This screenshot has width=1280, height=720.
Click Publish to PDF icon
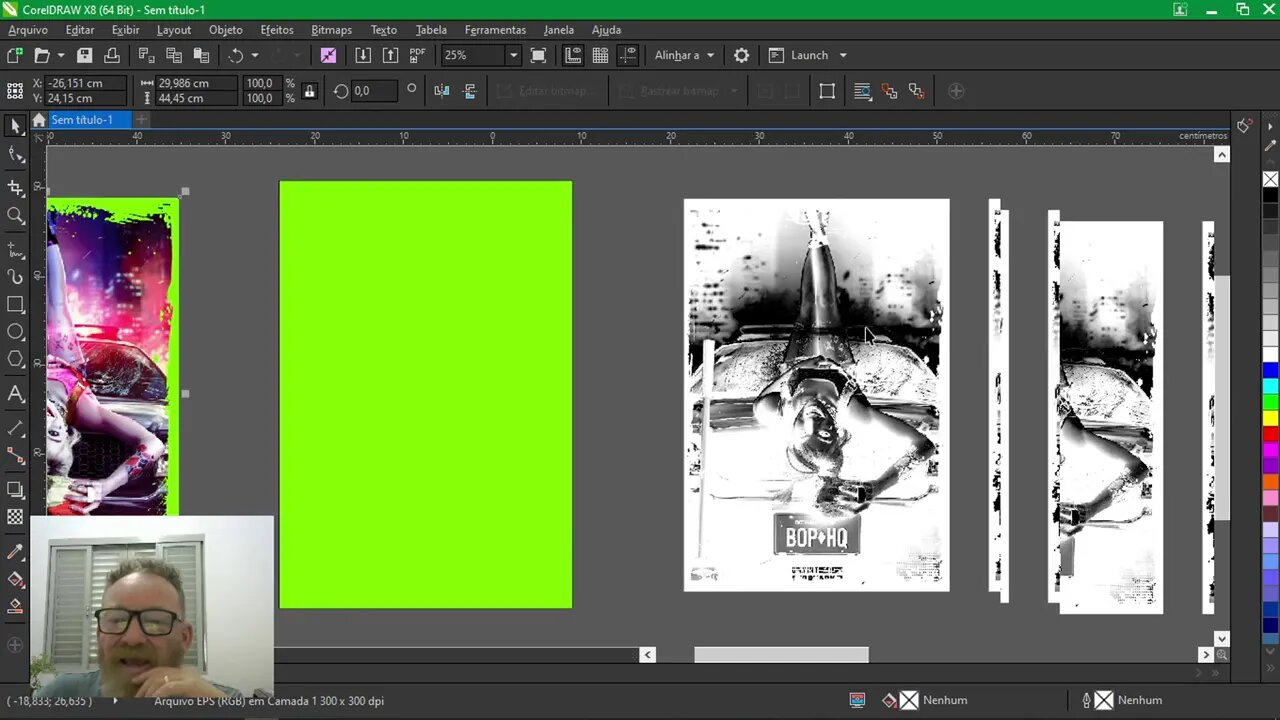point(418,55)
